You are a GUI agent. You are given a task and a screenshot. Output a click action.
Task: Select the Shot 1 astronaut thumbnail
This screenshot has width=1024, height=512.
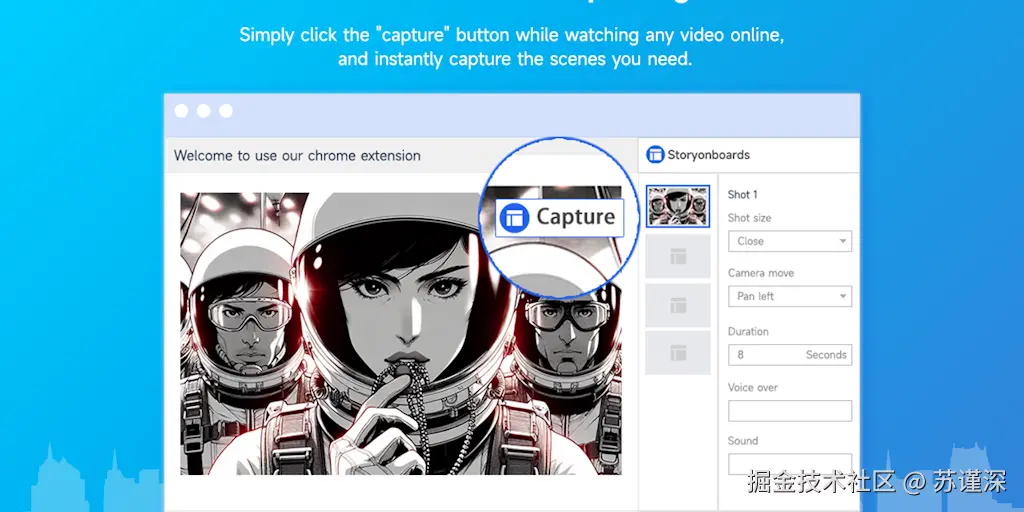pyautogui.click(x=678, y=206)
